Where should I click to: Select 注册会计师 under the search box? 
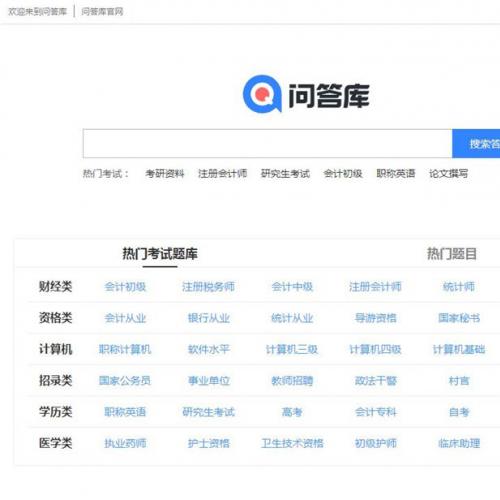click(x=222, y=174)
